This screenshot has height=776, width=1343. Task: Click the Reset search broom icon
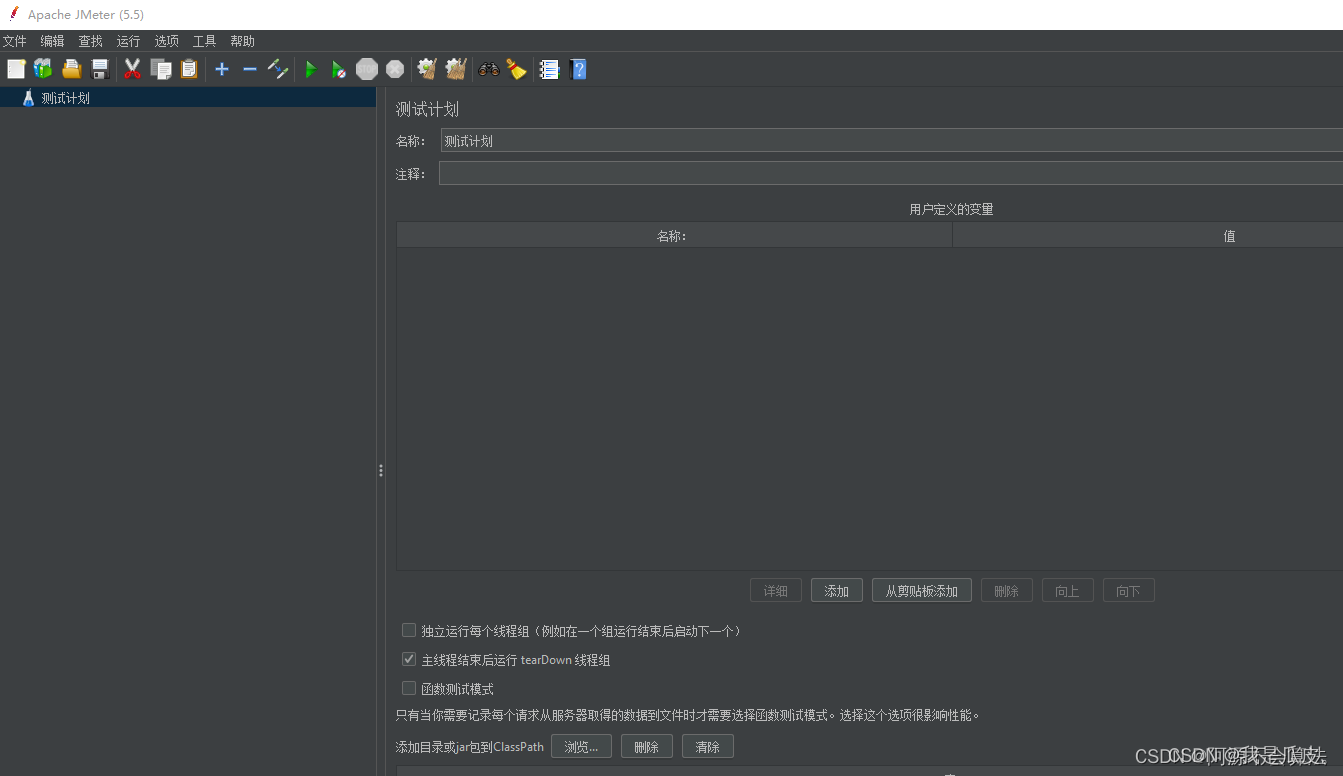point(516,69)
